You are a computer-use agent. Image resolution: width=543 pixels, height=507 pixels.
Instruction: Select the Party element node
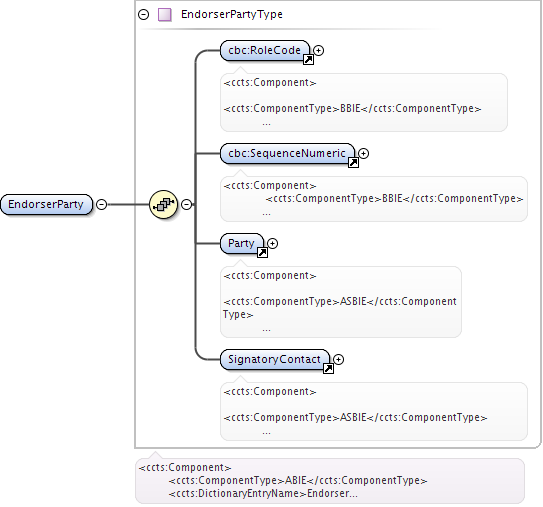[x=242, y=243]
